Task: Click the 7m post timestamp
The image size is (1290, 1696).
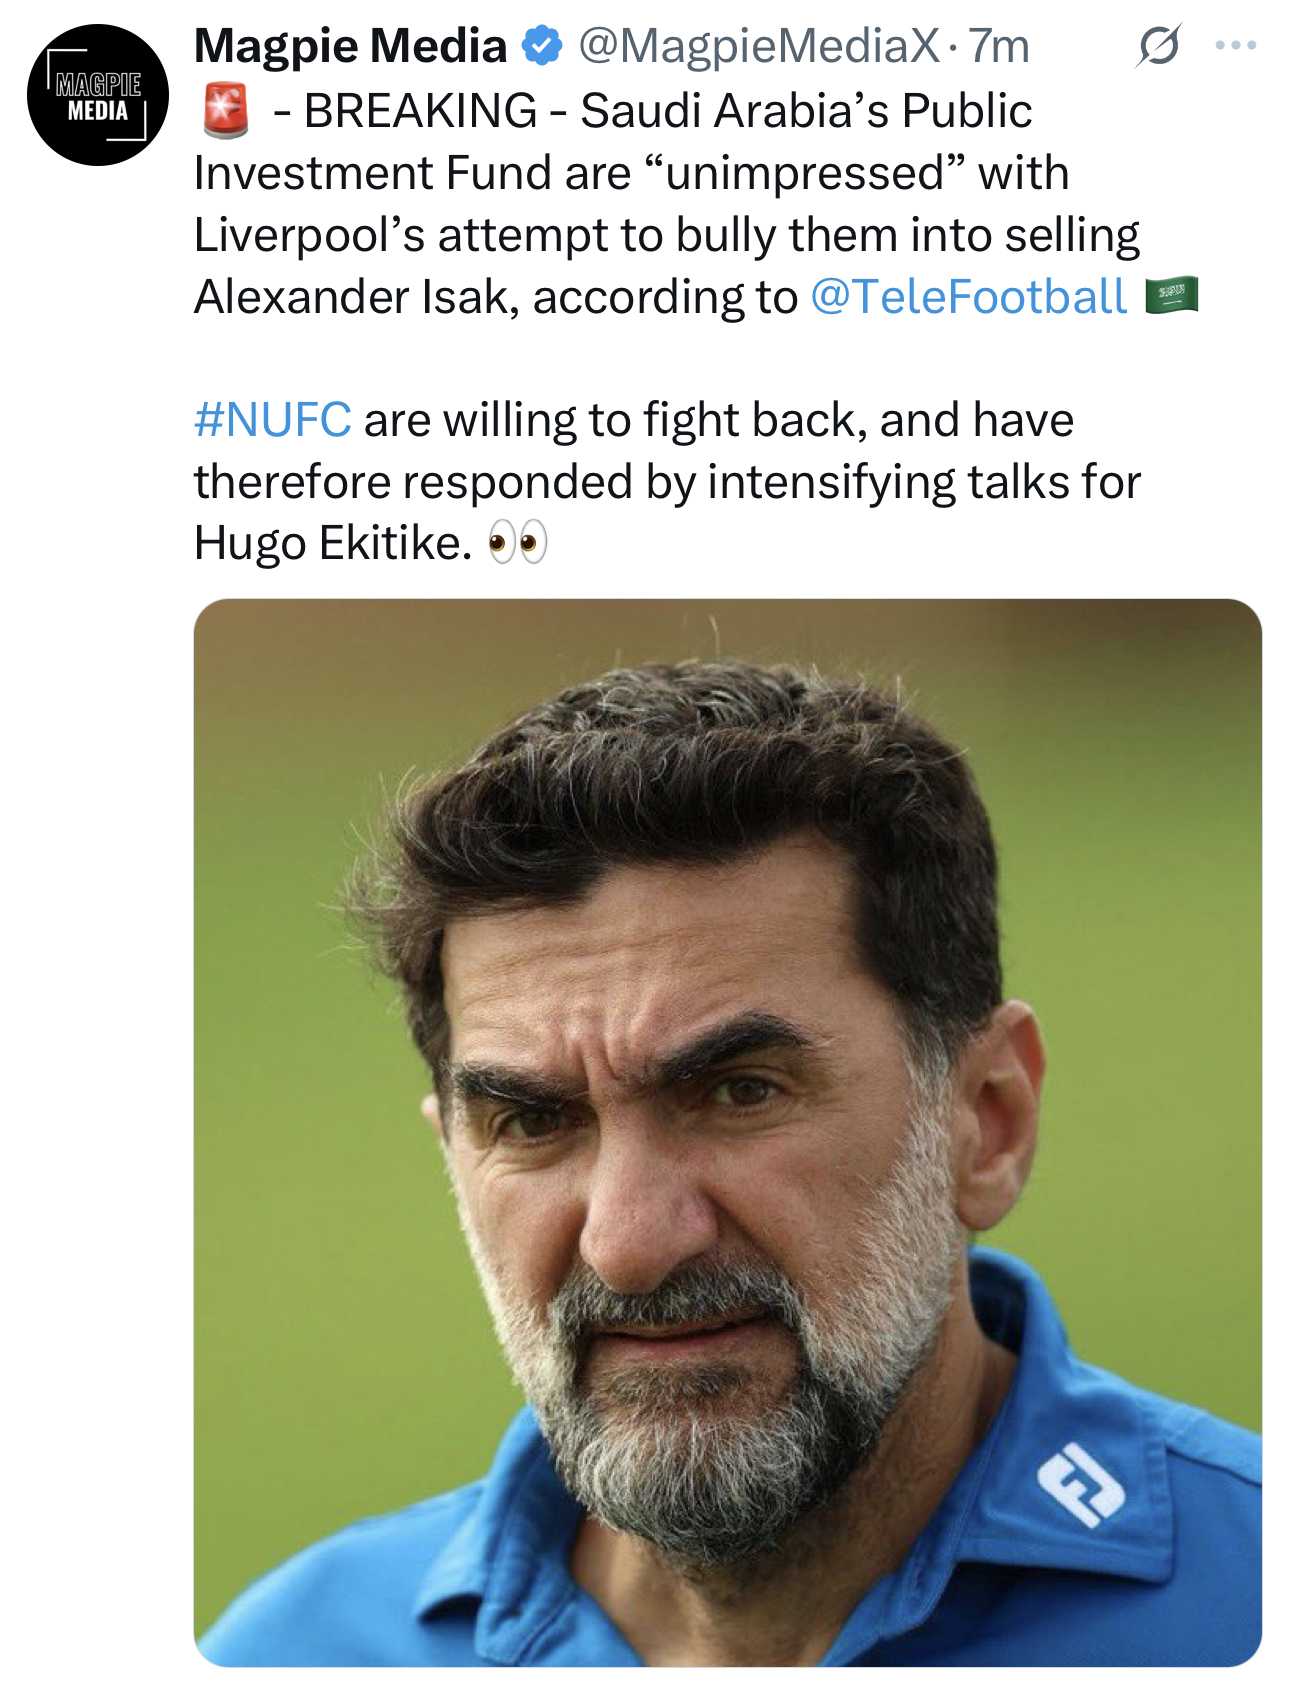Action: 999,46
